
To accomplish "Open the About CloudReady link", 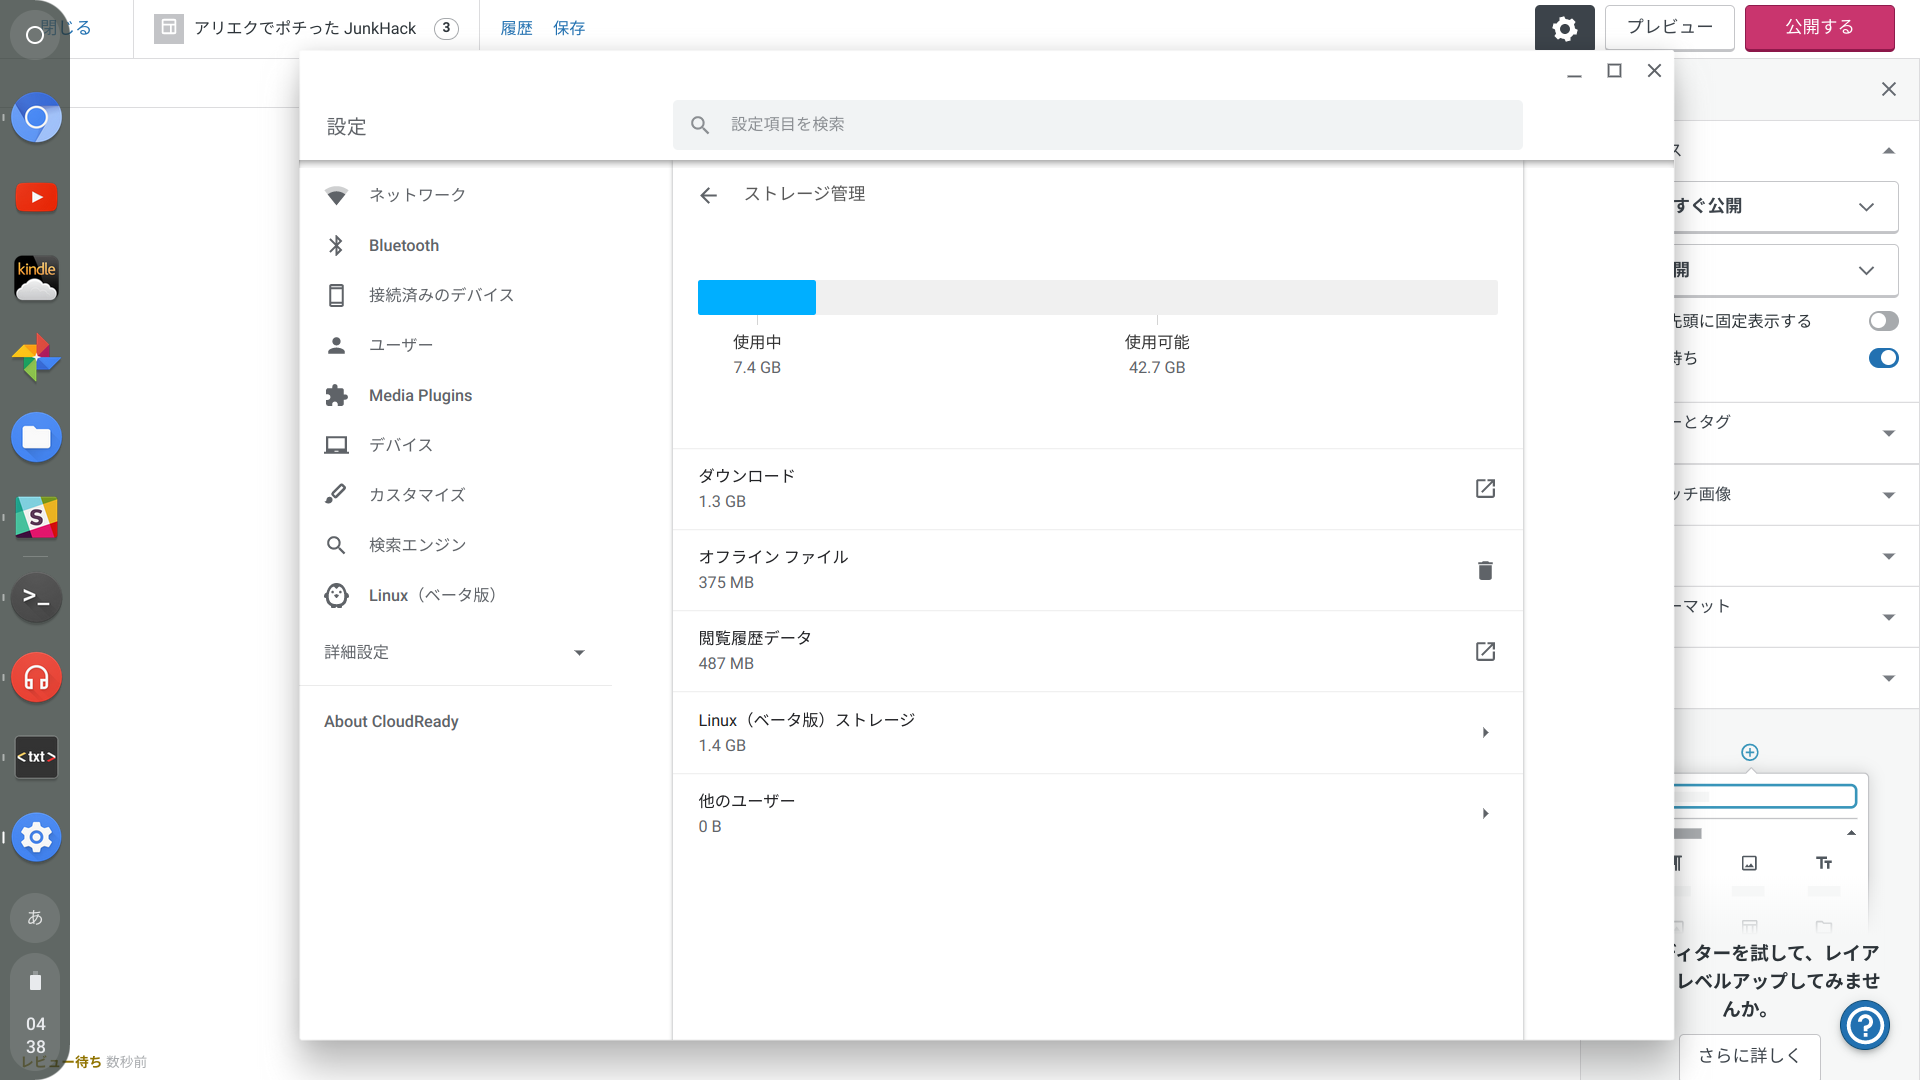I will click(391, 721).
